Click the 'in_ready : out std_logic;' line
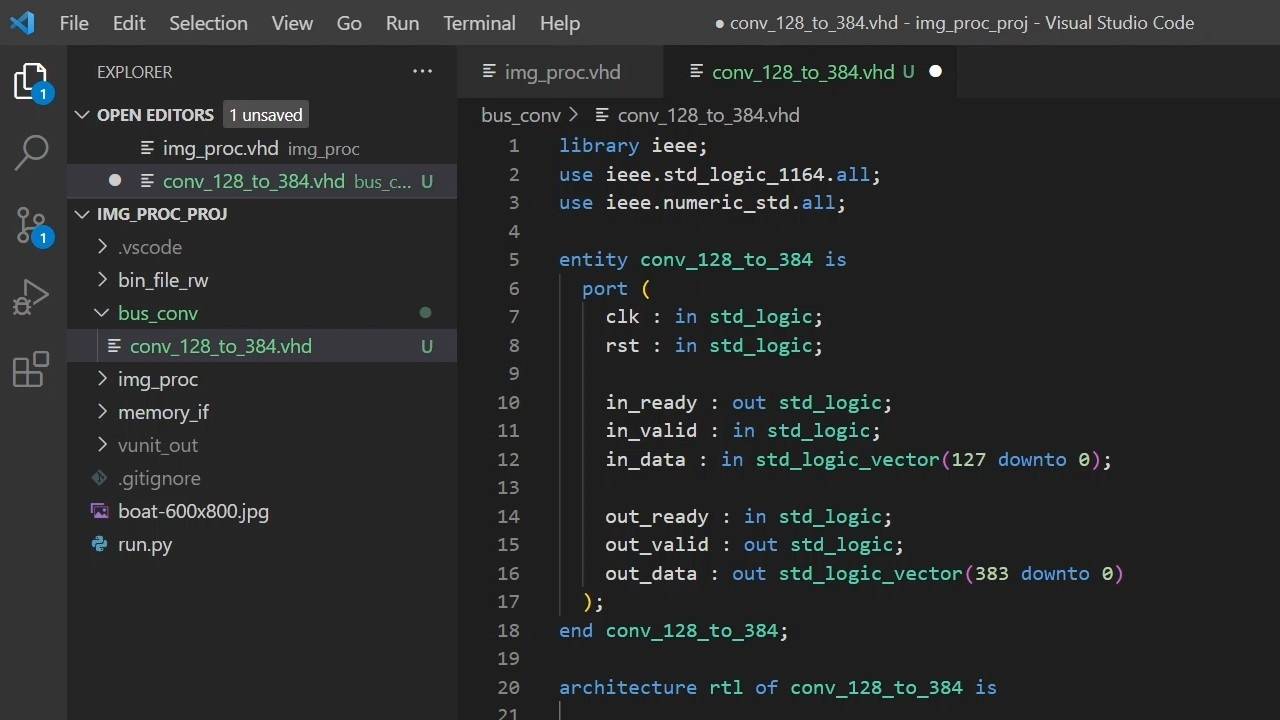Viewport: 1280px width, 720px height. pos(749,403)
